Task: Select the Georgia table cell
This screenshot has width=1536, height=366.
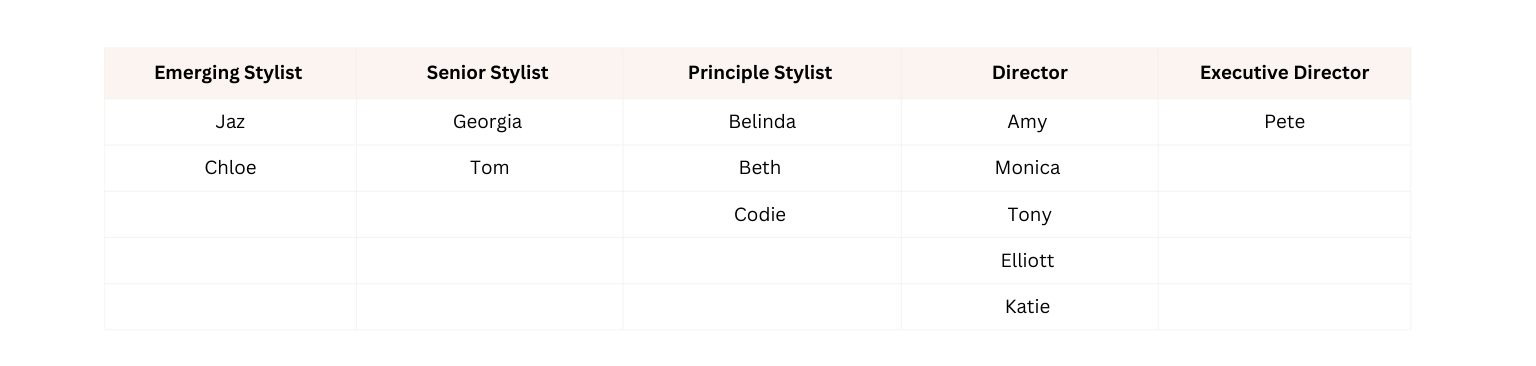Action: pos(489,122)
